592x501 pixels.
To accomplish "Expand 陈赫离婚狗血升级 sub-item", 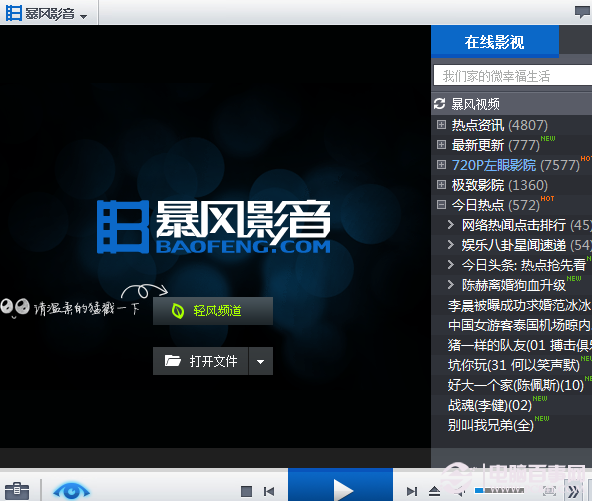I will point(450,285).
